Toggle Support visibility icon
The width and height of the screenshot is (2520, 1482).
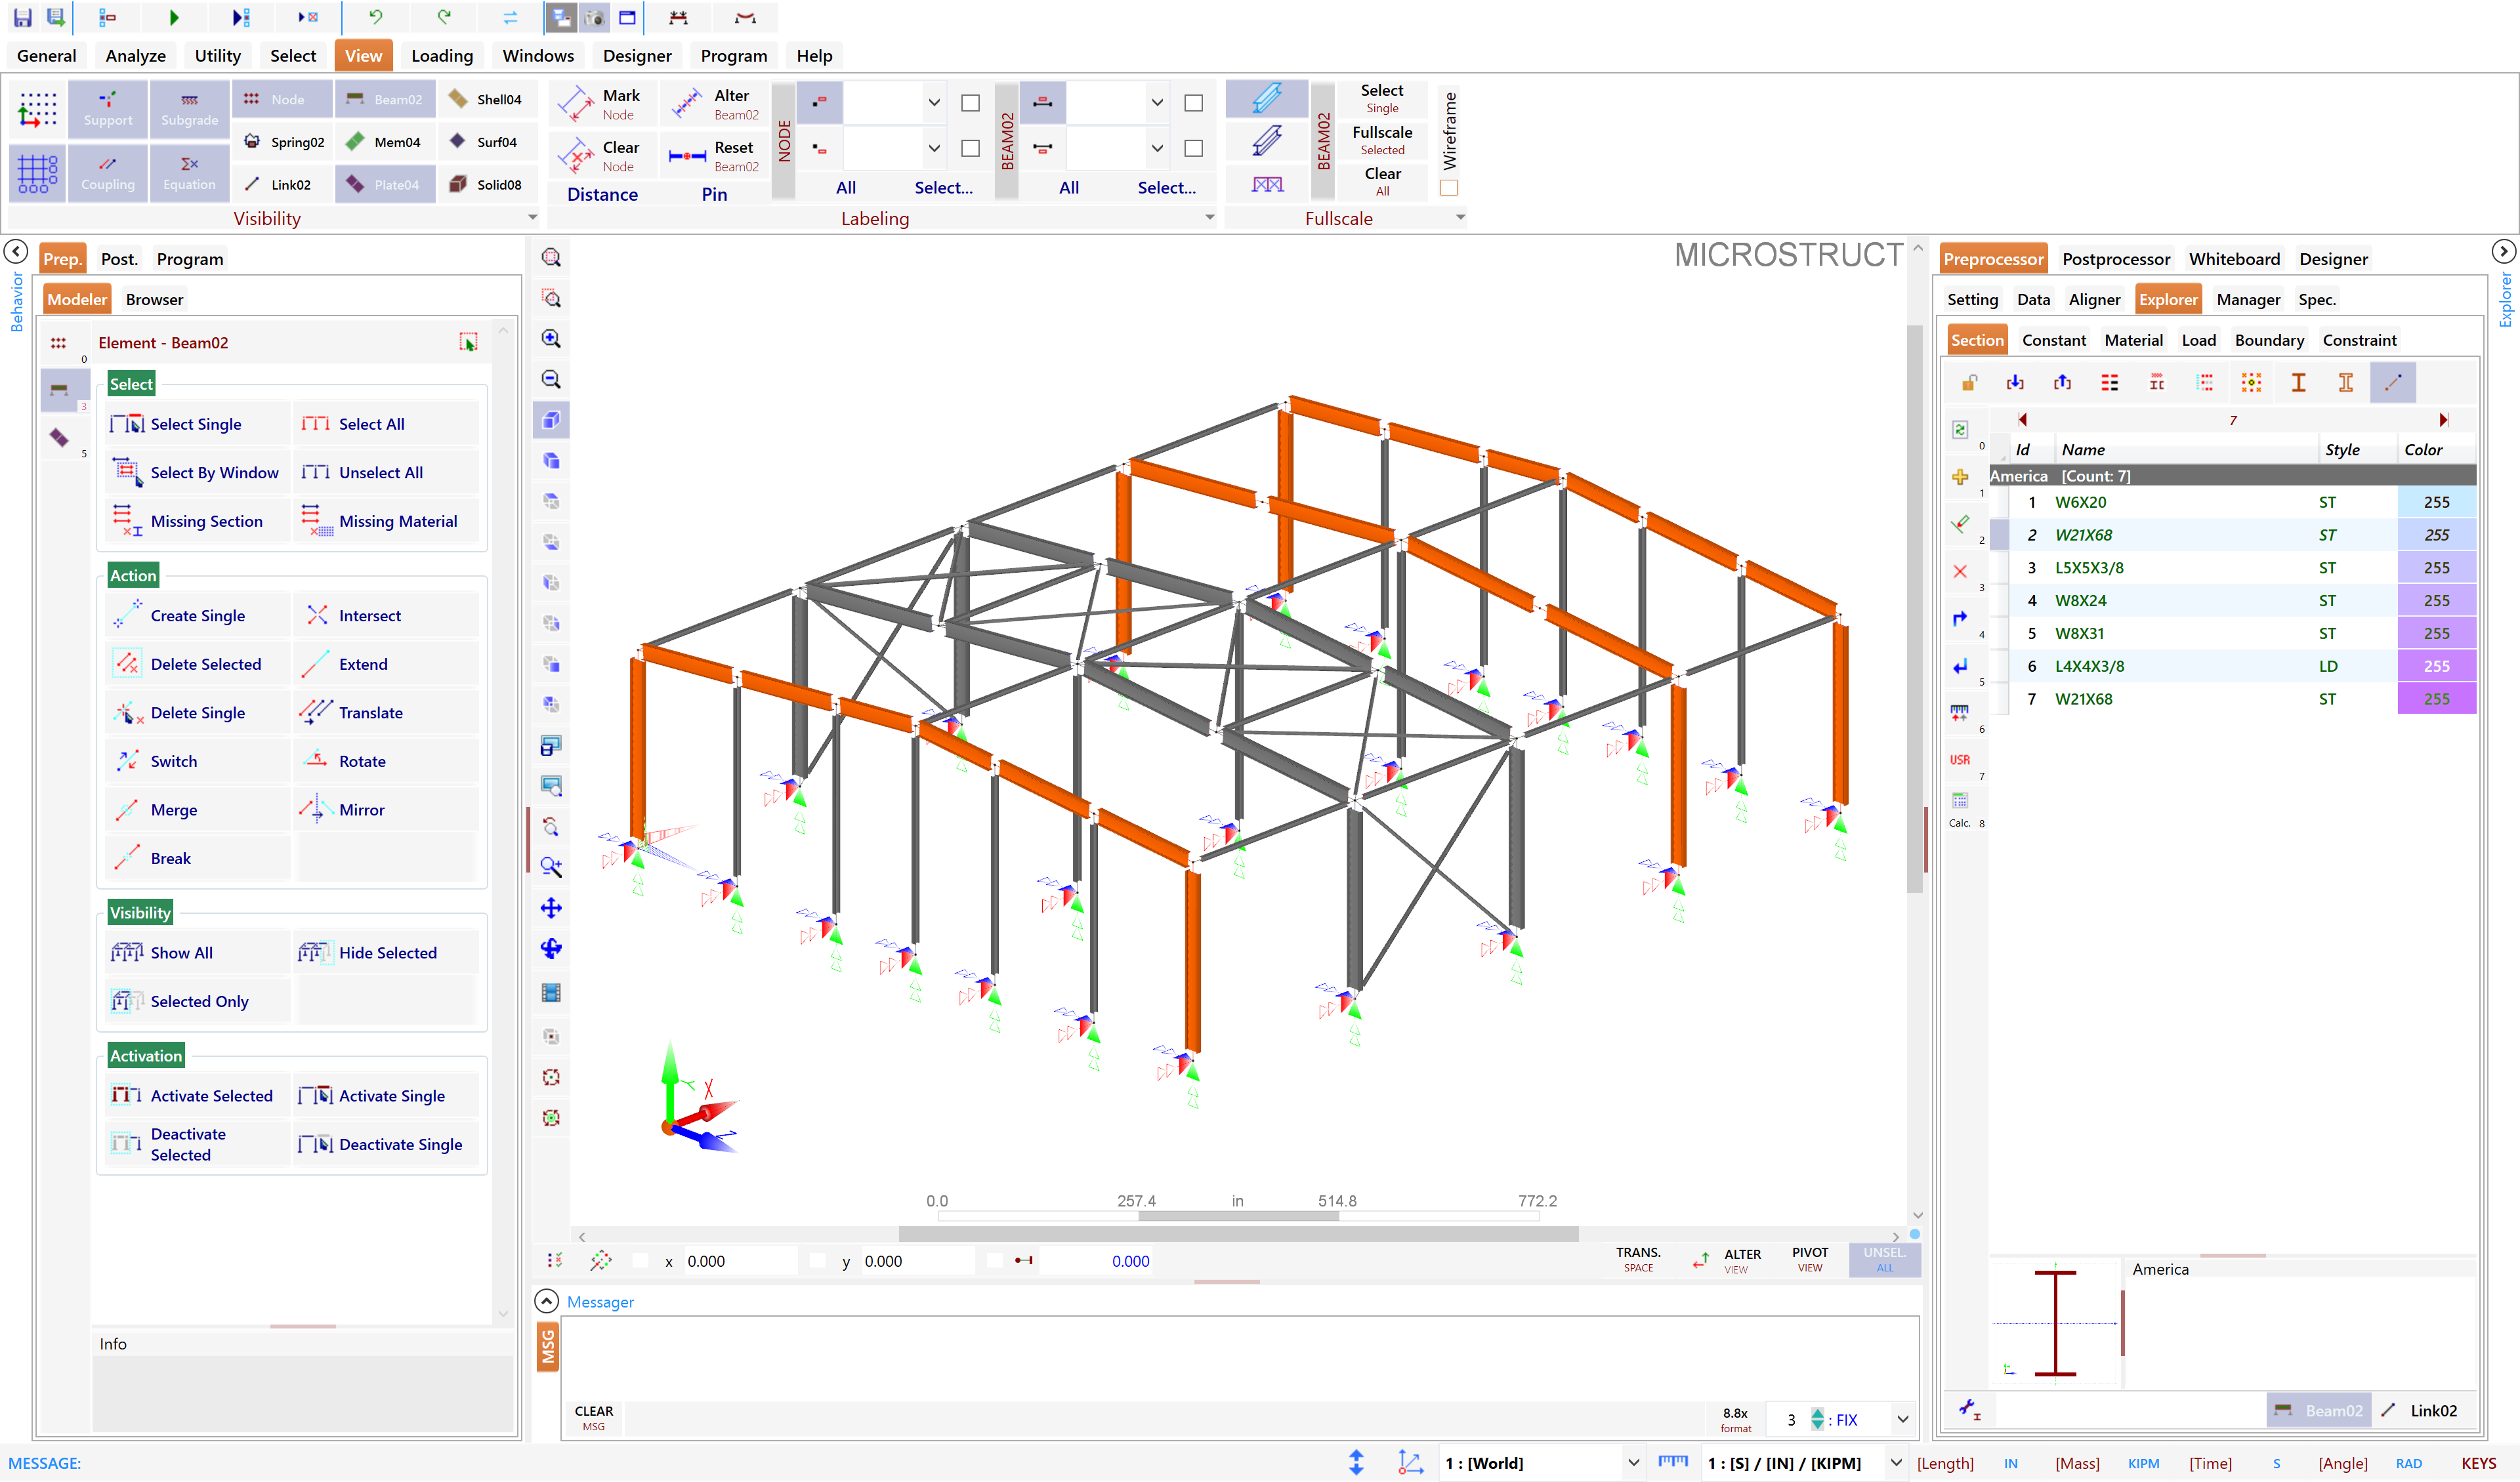(x=108, y=108)
